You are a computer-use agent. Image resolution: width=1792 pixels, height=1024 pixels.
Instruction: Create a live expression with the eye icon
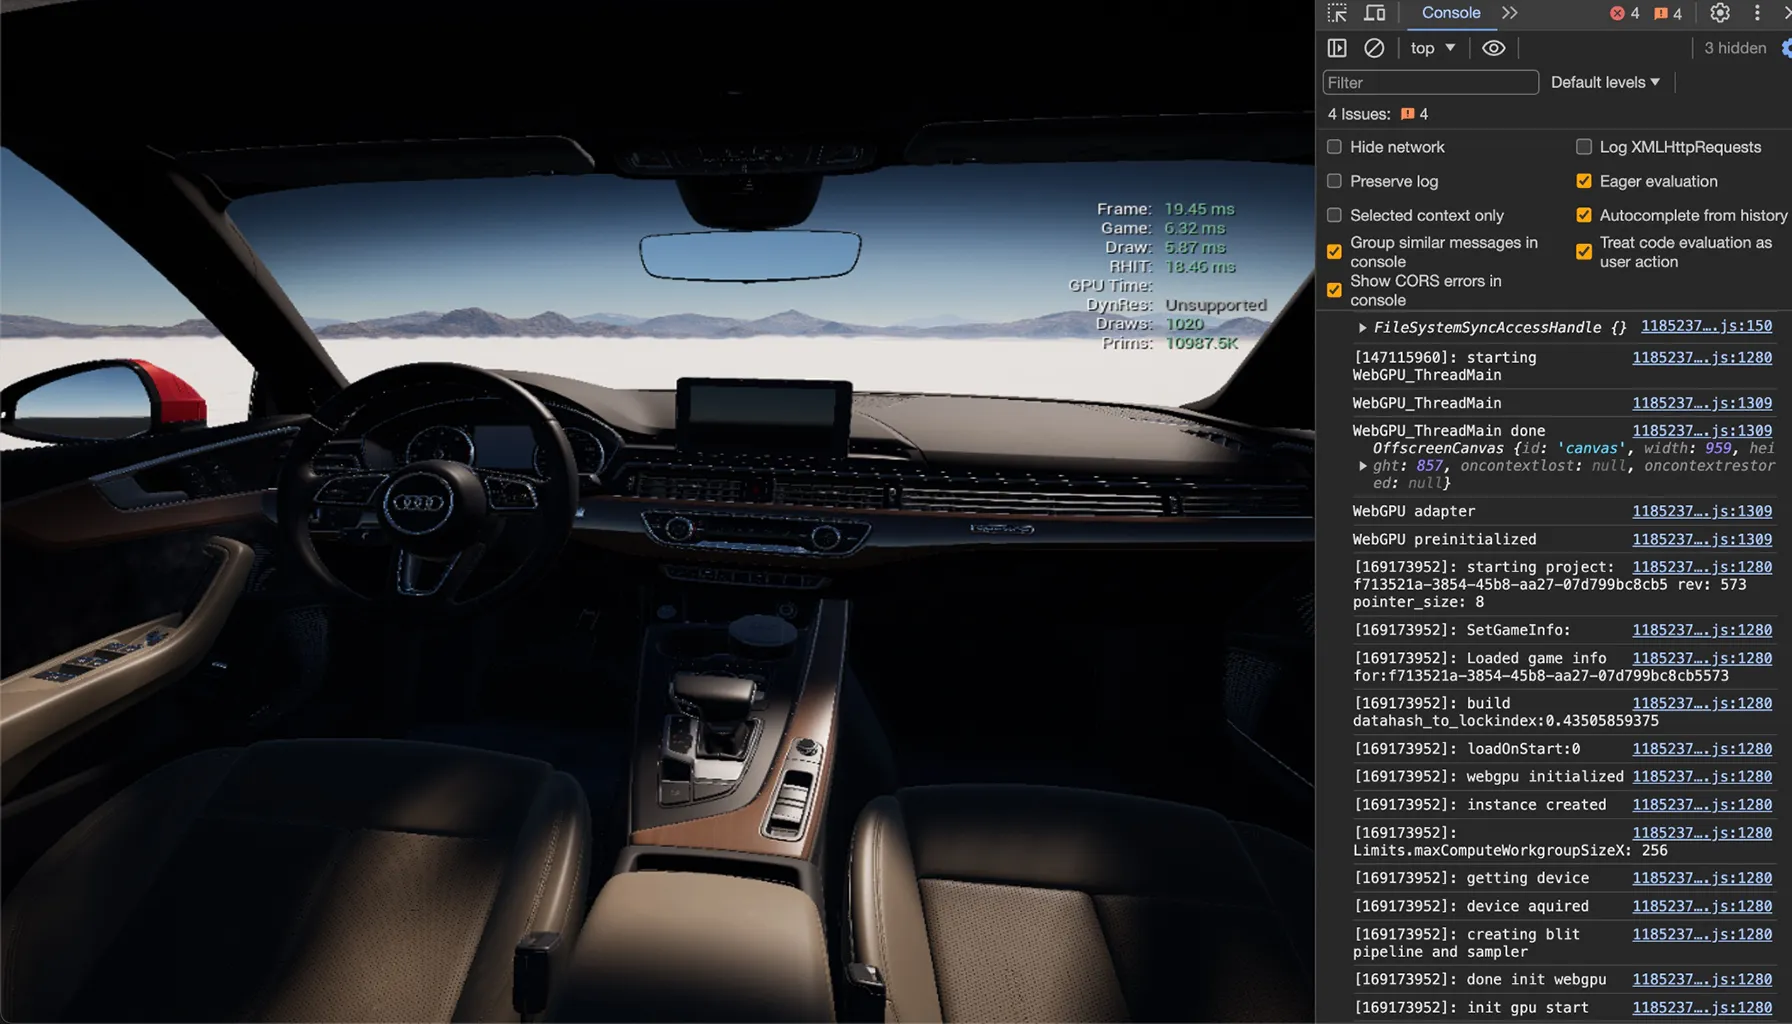tap(1493, 47)
